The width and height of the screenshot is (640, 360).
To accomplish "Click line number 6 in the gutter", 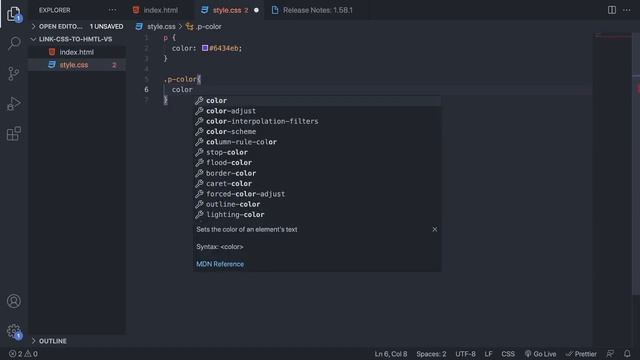I will [147, 89].
